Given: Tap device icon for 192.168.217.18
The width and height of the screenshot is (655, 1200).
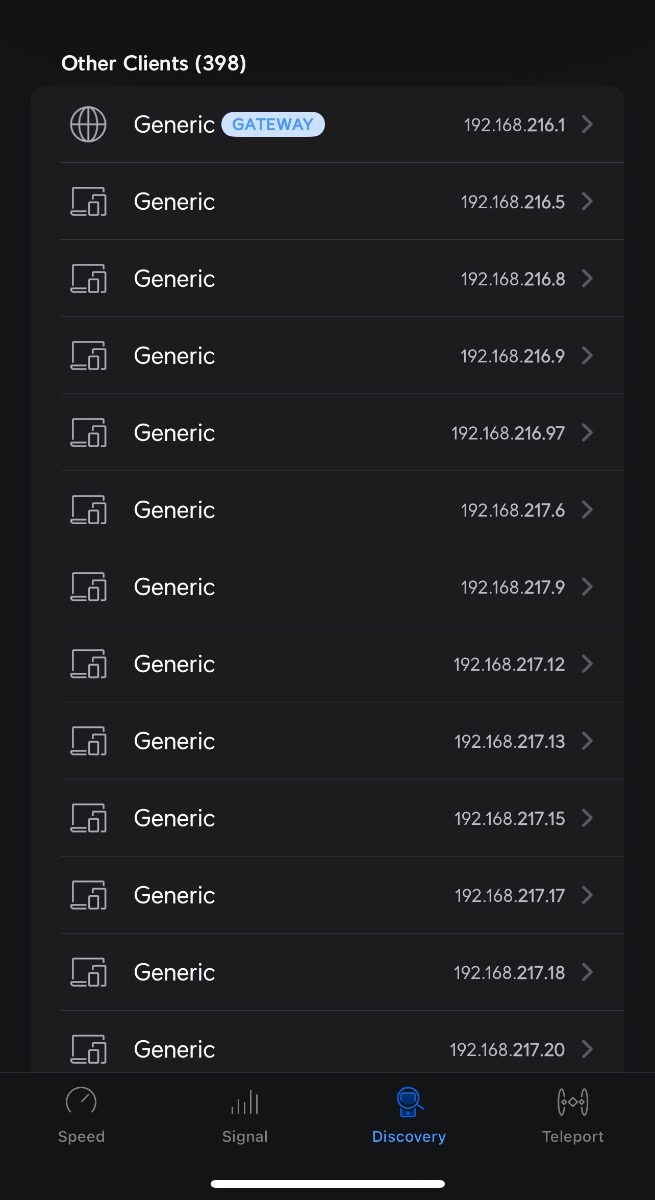Looking at the screenshot, I should coord(88,972).
